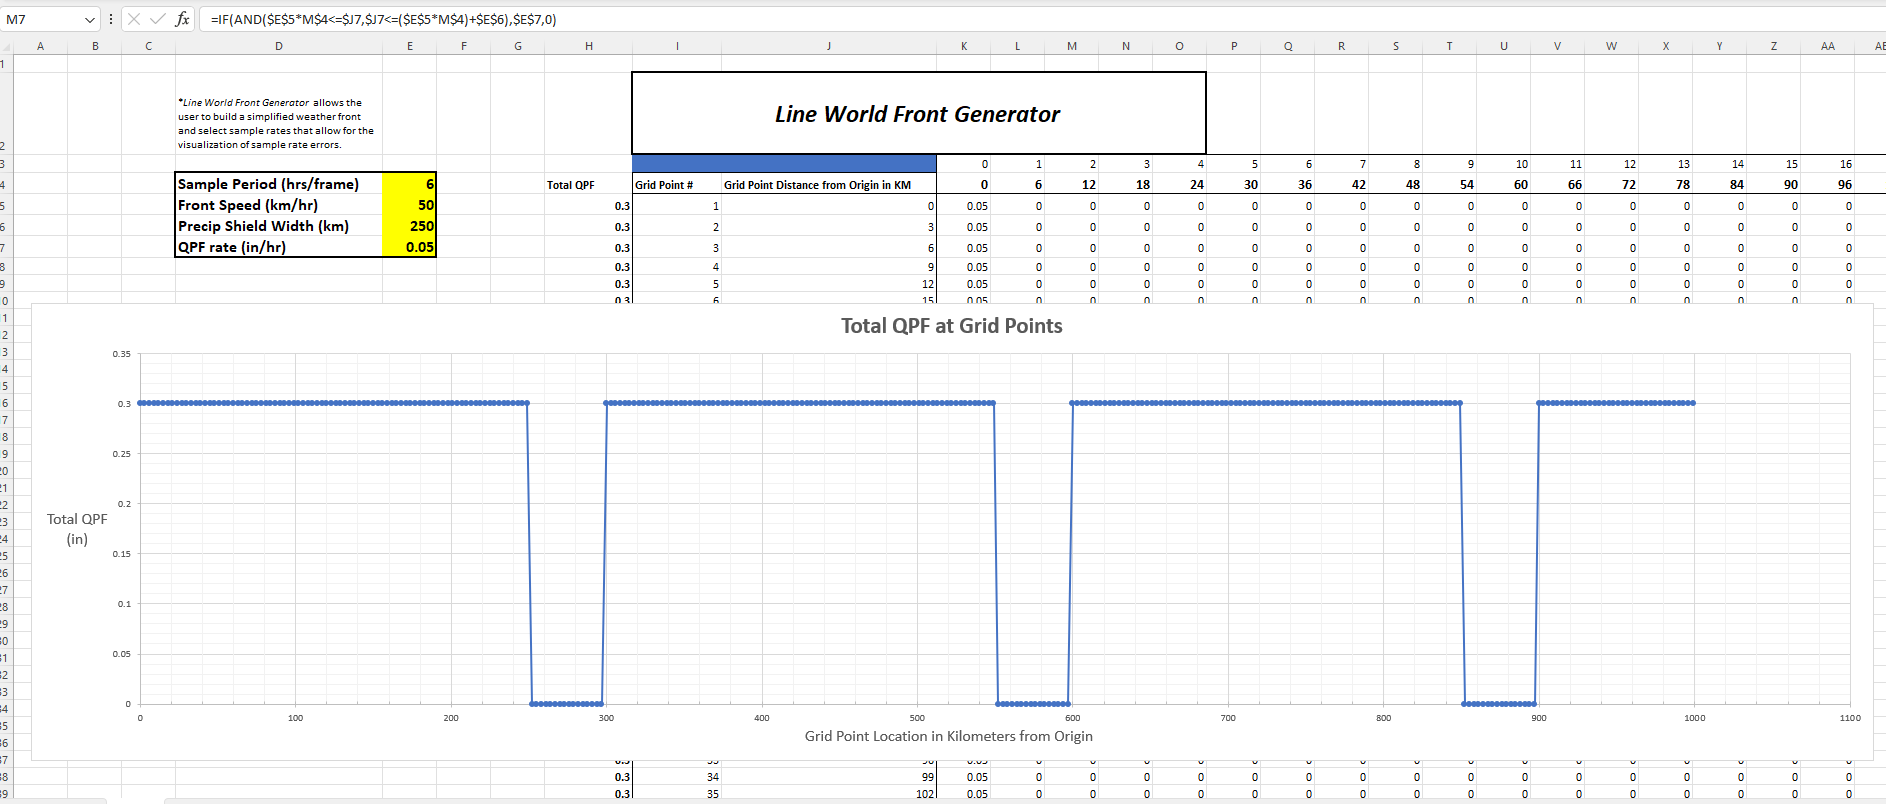The width and height of the screenshot is (1886, 804).
Task: Select column K header
Action: pyautogui.click(x=964, y=46)
